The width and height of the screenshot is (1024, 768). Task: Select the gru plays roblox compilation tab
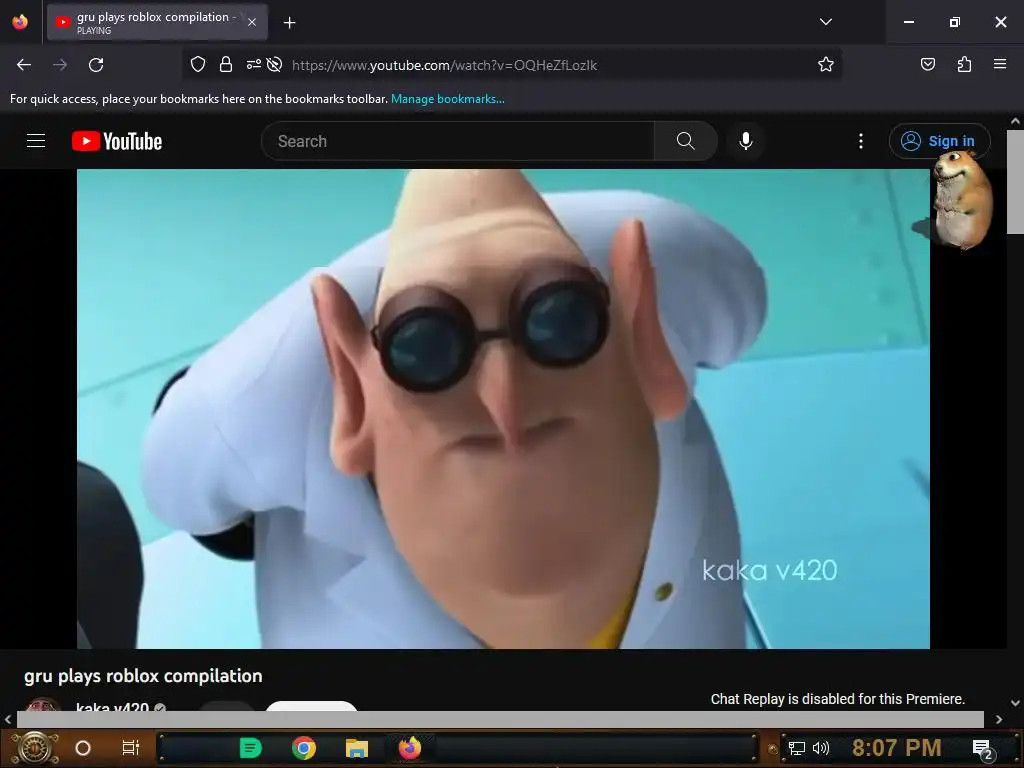[x=157, y=22]
